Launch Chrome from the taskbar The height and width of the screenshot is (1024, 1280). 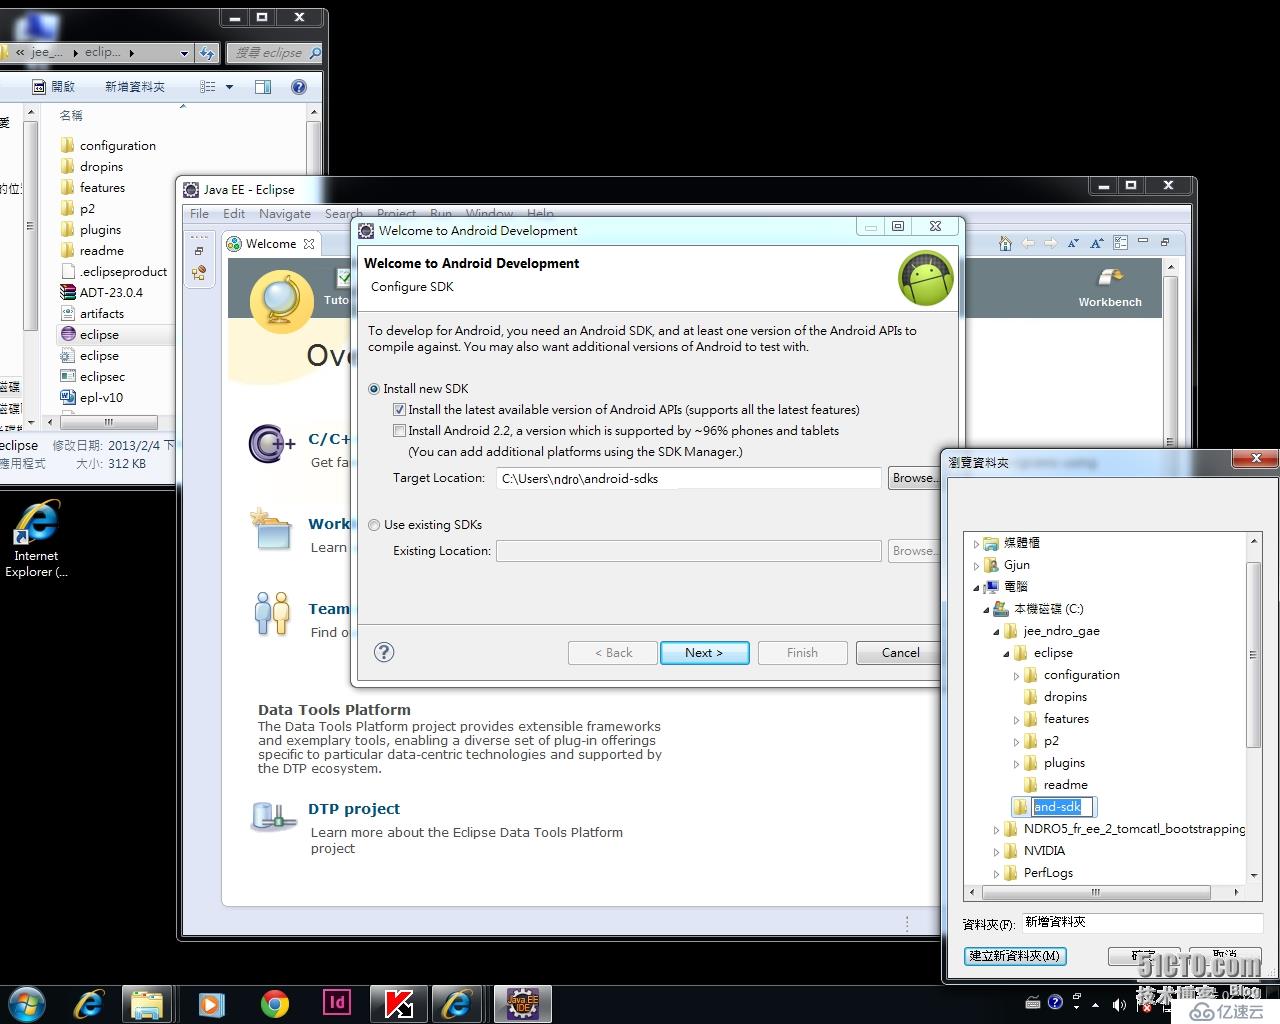click(x=275, y=1003)
